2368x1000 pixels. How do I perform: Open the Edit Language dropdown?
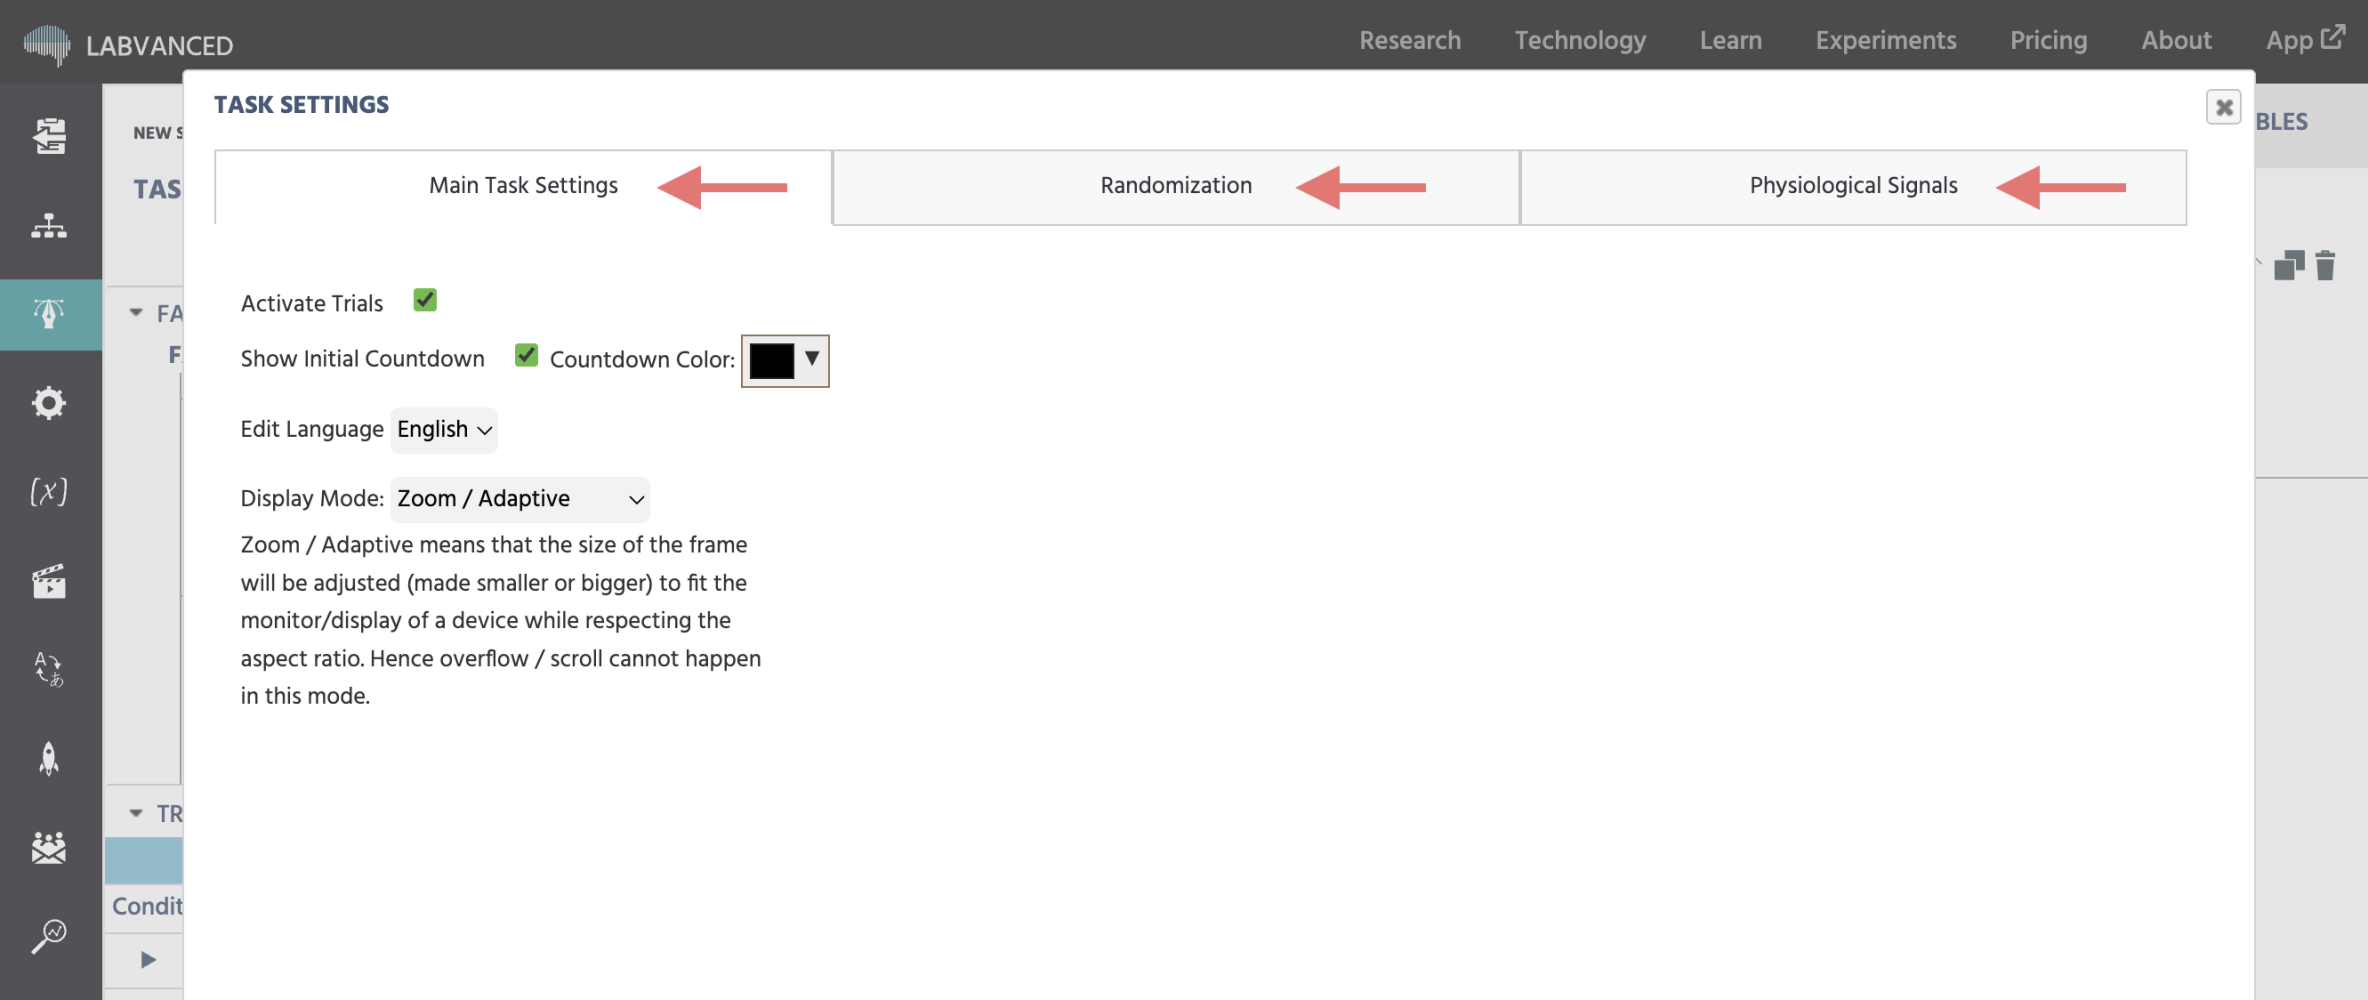pos(443,429)
